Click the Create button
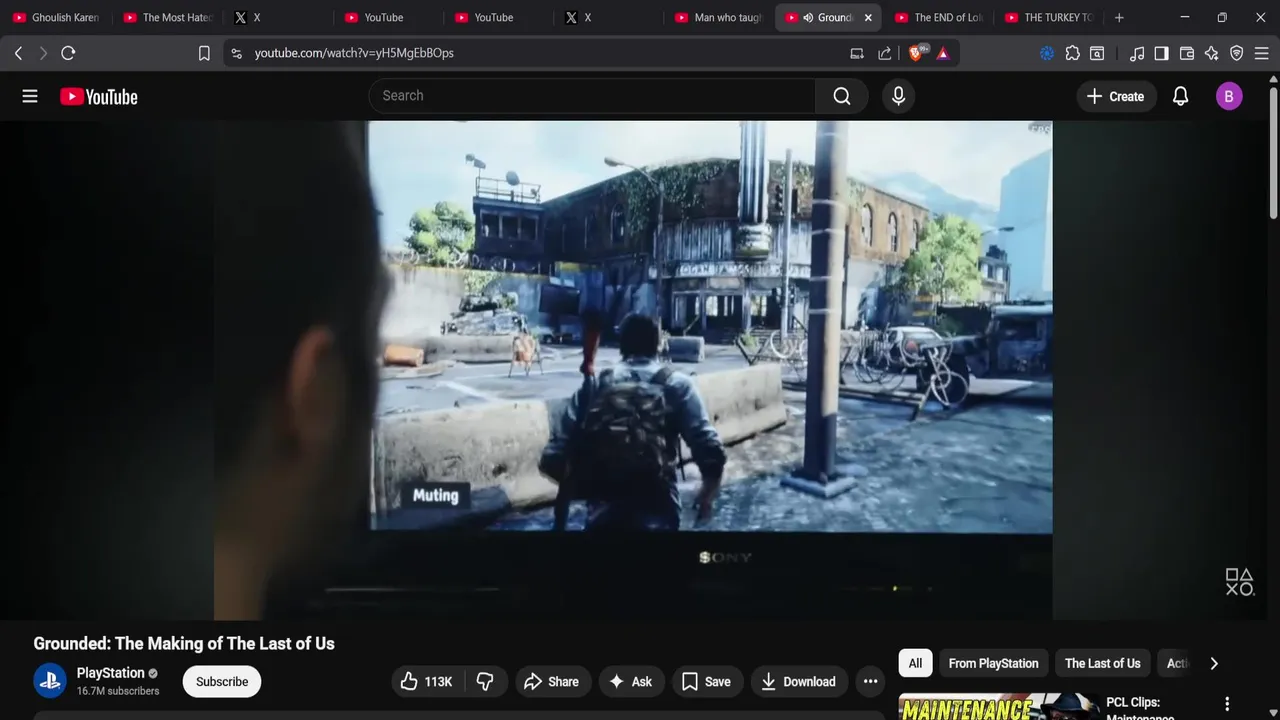 coord(1116,96)
